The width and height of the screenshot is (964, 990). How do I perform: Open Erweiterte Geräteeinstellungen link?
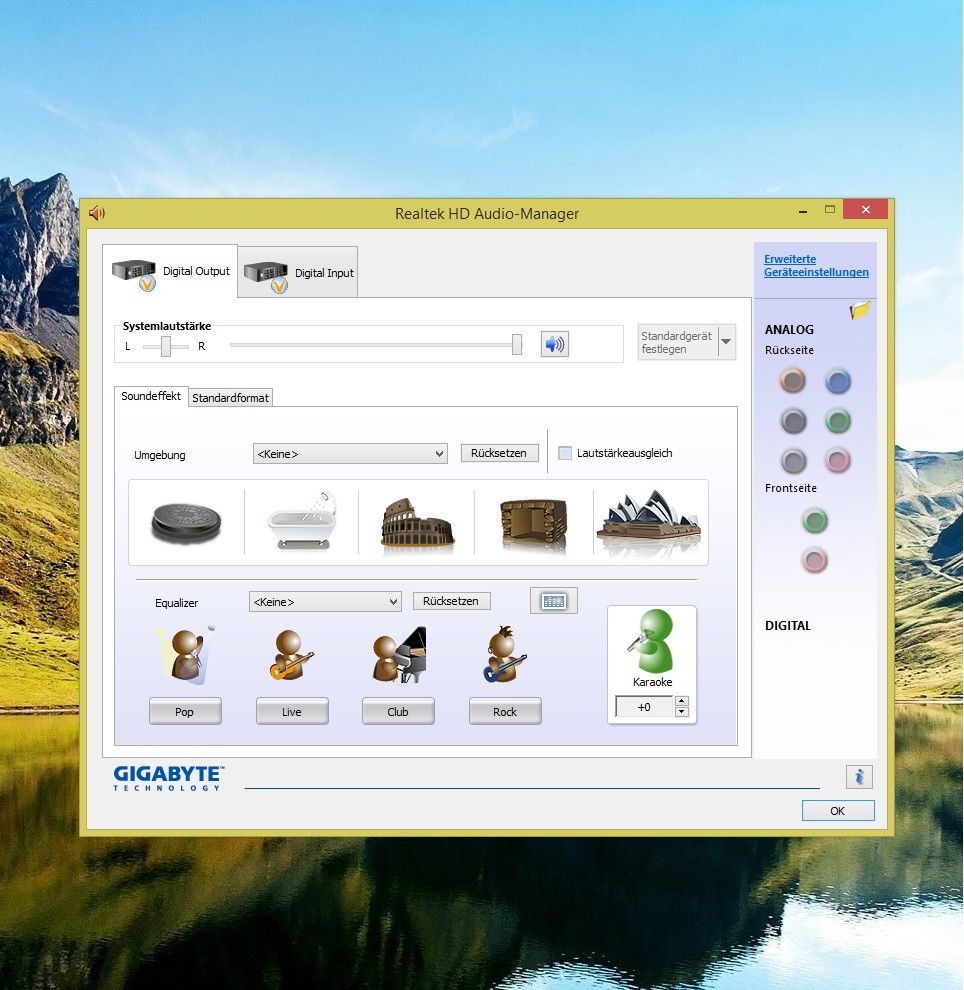[x=816, y=265]
